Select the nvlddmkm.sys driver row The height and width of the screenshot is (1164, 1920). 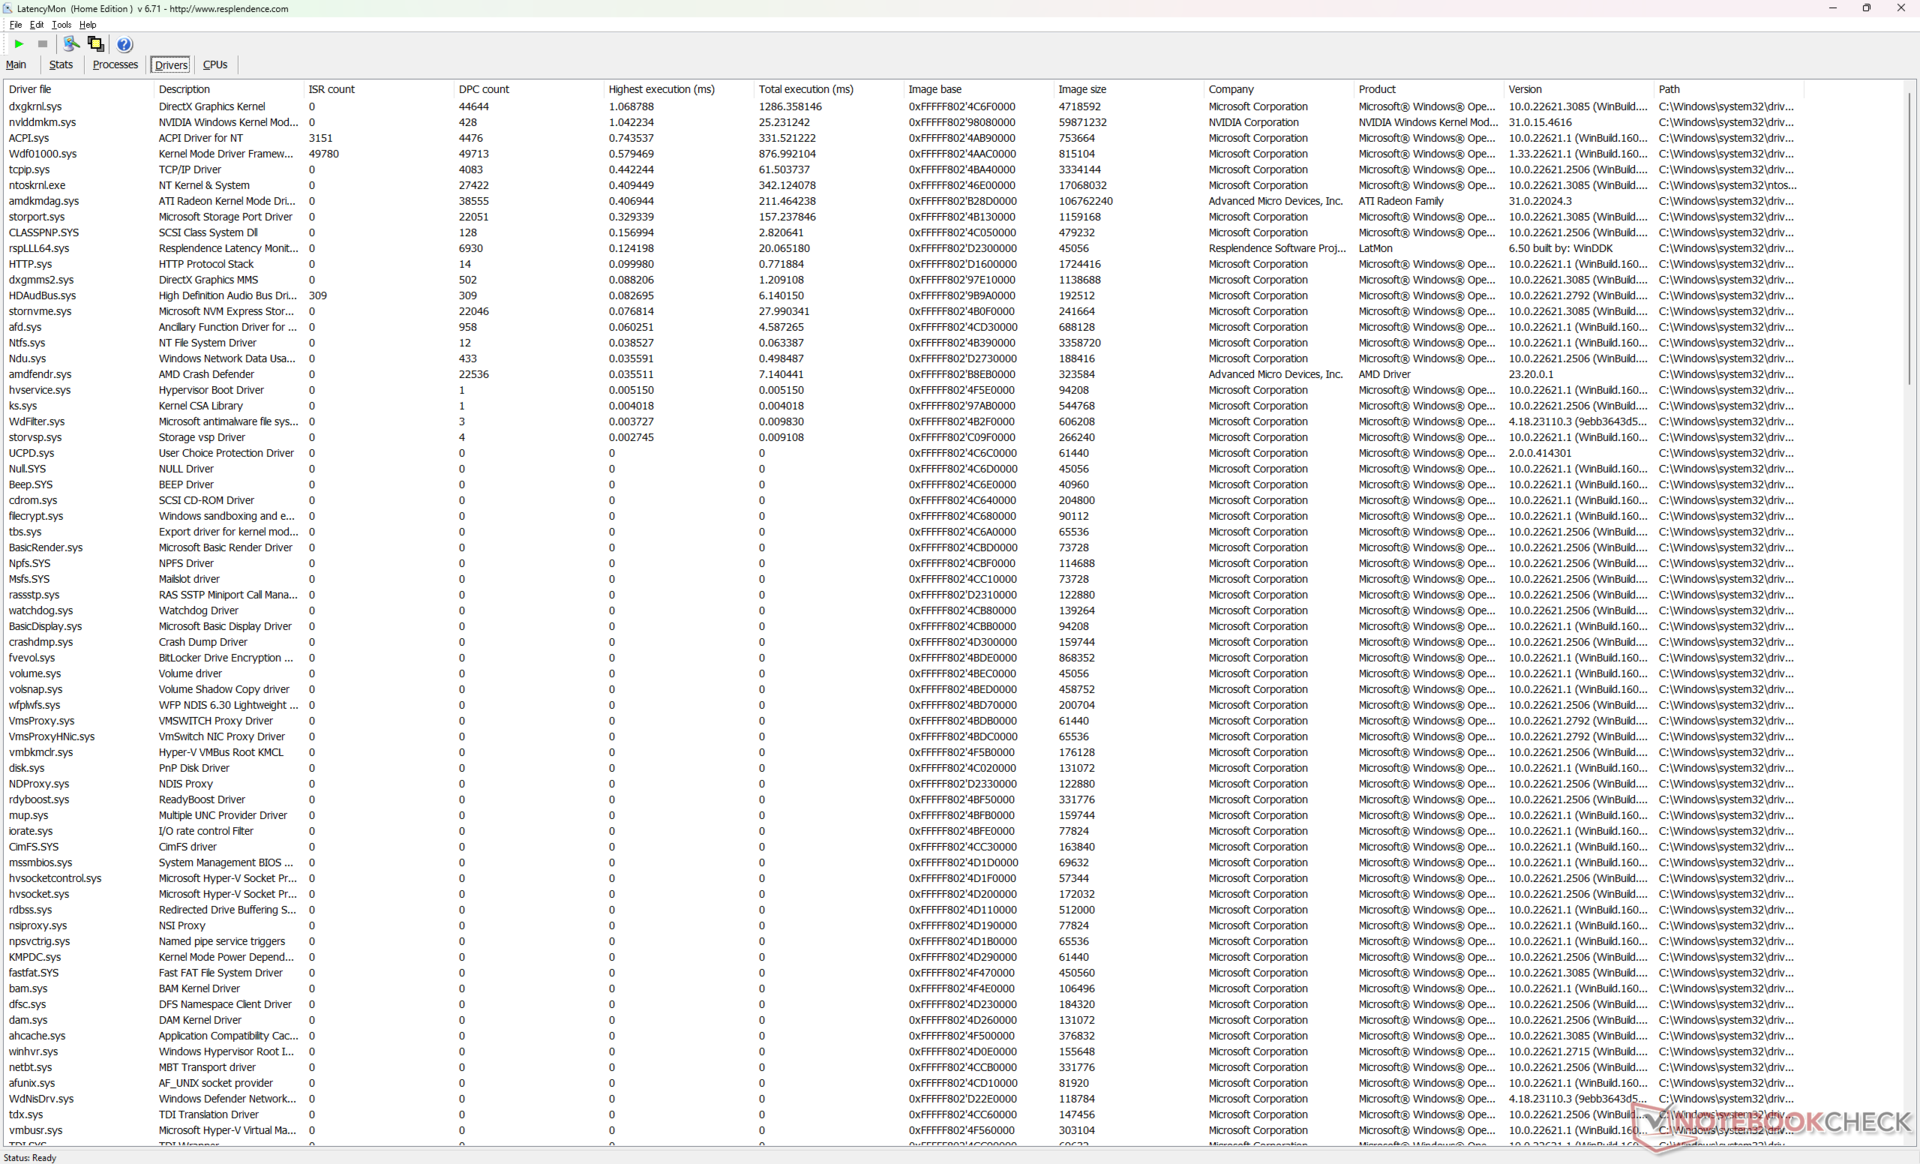[x=42, y=122]
